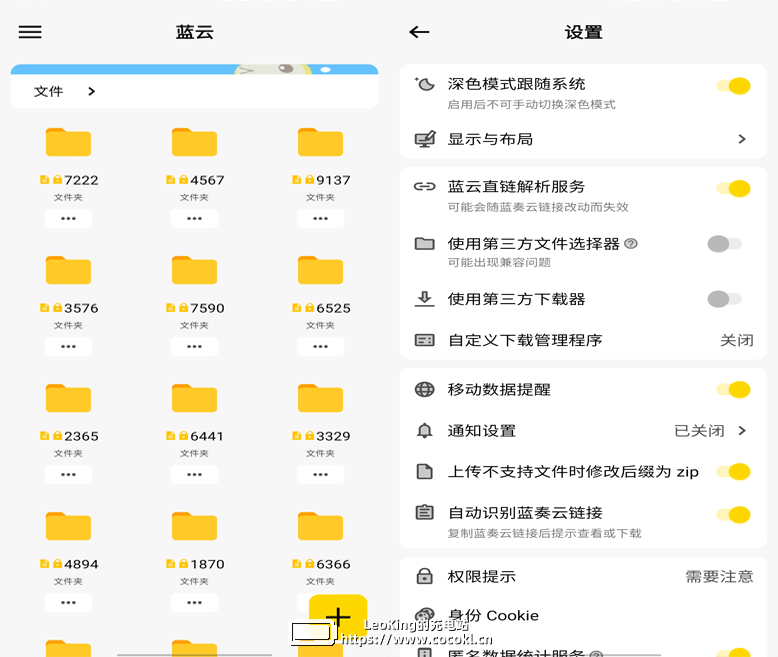Open more options for folder 9137
This screenshot has width=778, height=657.
coord(321,218)
